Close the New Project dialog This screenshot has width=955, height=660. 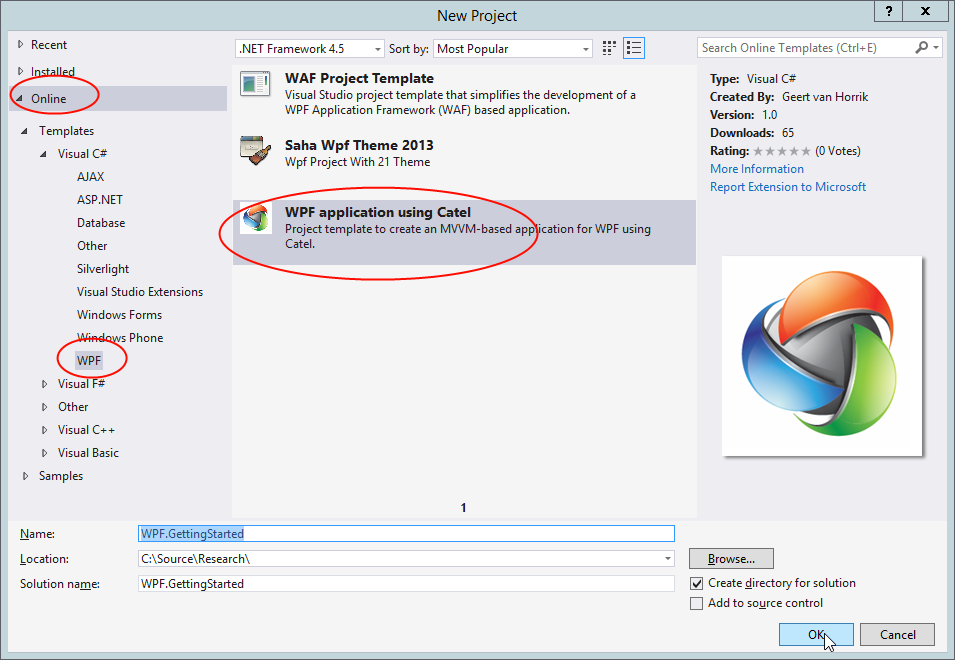coord(925,11)
